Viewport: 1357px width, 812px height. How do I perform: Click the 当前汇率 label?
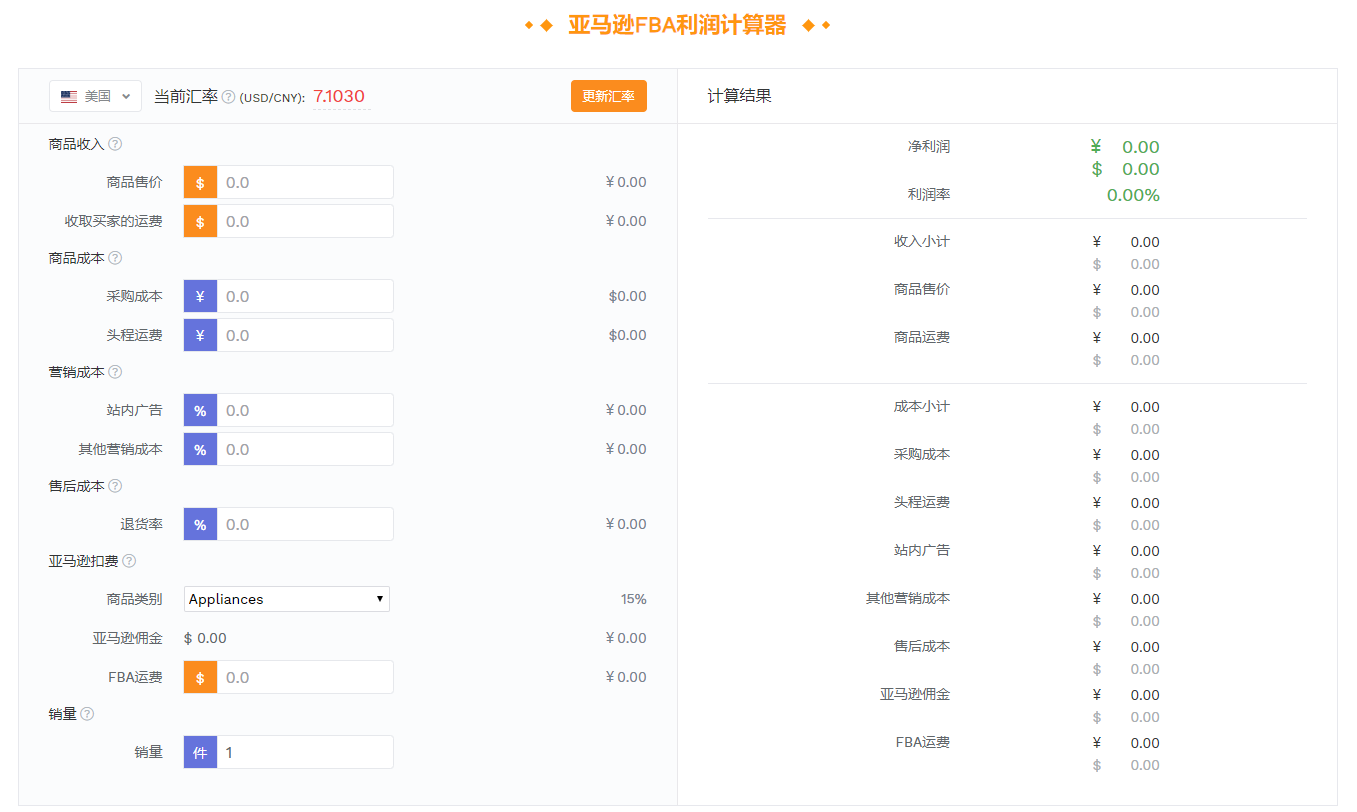click(x=185, y=97)
